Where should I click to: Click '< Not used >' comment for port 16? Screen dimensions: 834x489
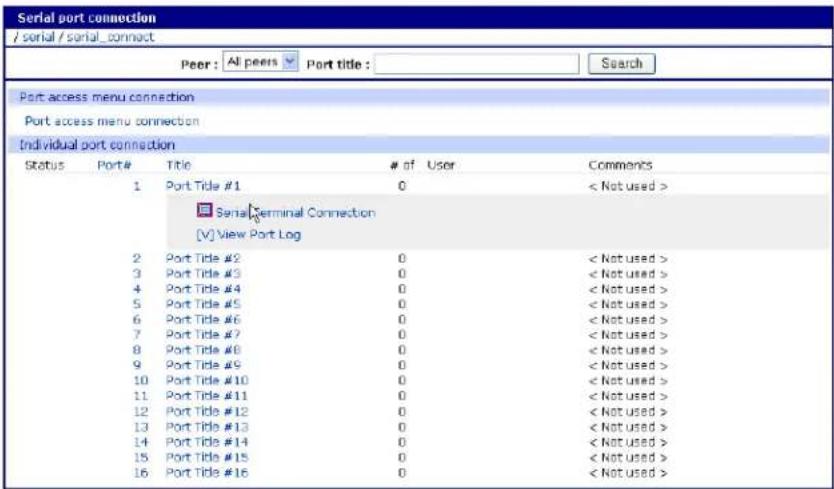628,473
